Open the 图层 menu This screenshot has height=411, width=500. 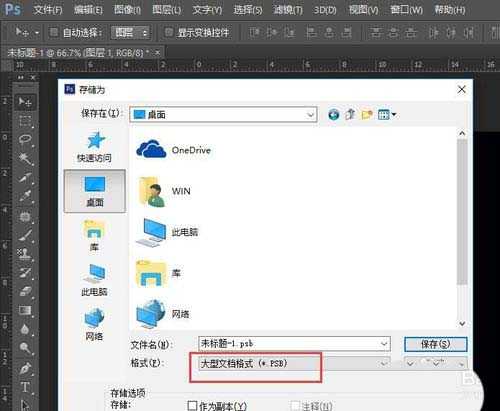click(x=167, y=10)
